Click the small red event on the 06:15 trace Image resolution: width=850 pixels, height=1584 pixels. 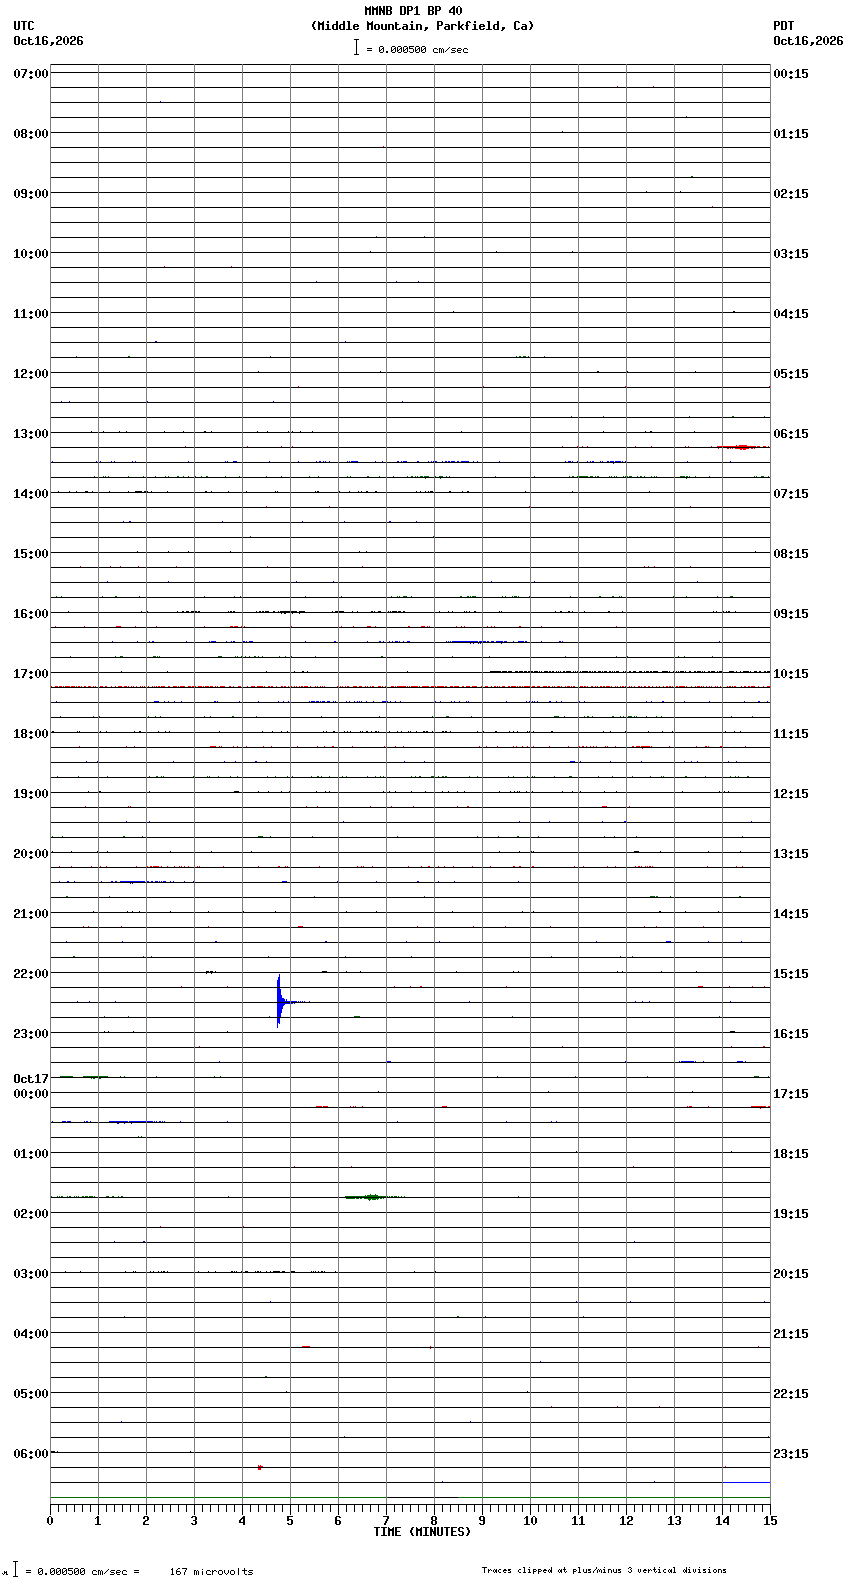click(260, 1467)
